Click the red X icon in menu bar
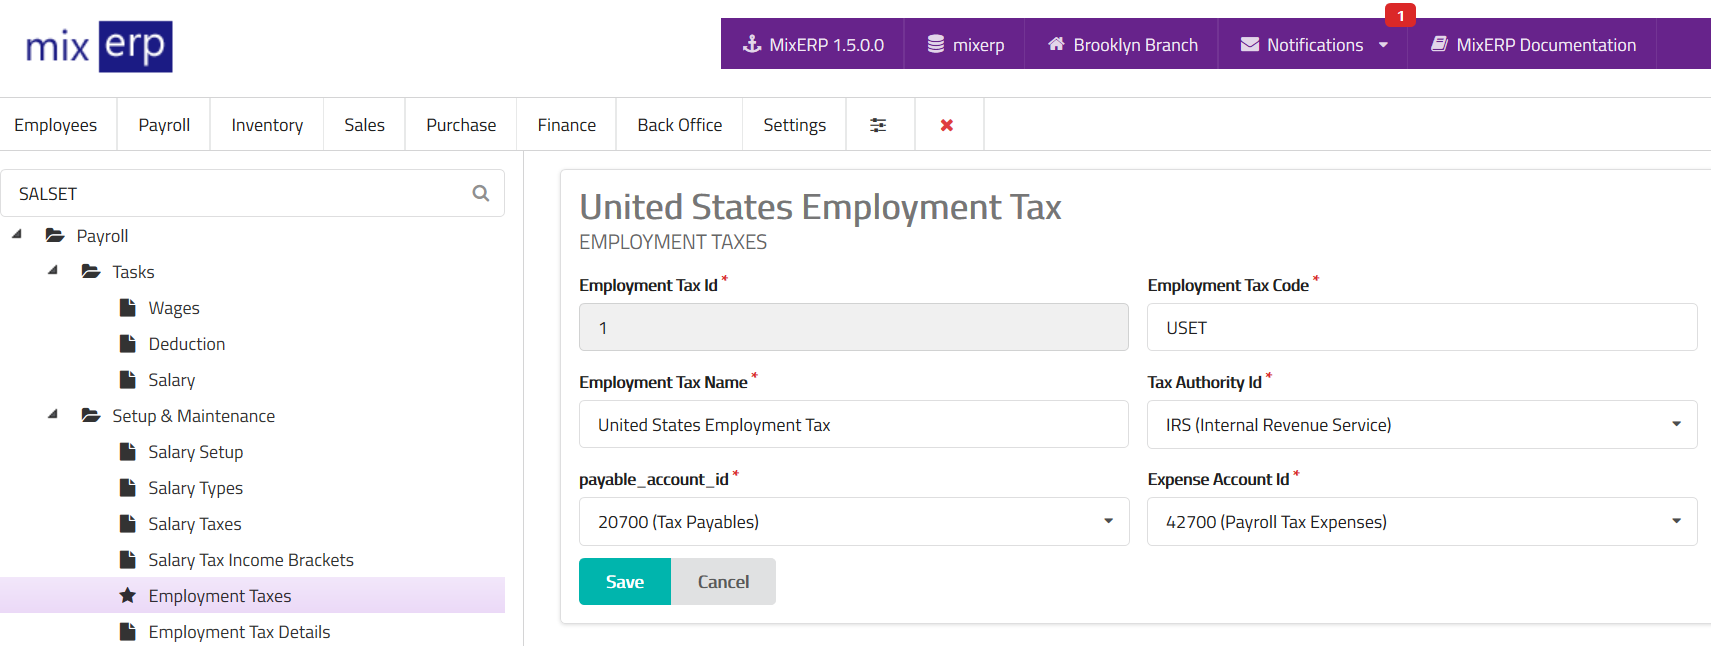This screenshot has height=646, width=1711. (947, 125)
